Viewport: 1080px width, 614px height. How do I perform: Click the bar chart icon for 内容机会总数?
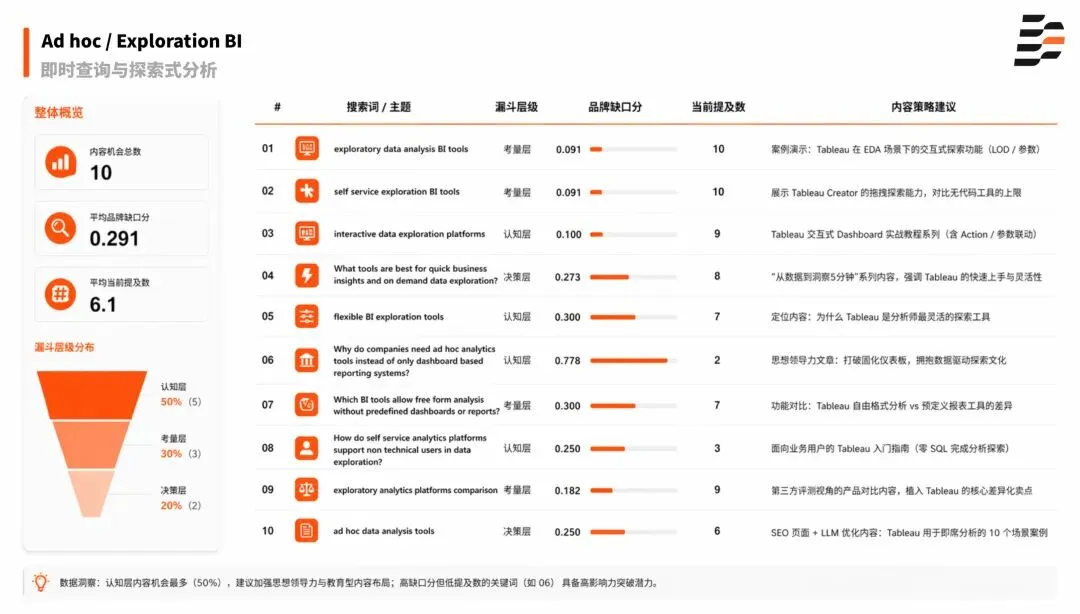pyautogui.click(x=61, y=162)
